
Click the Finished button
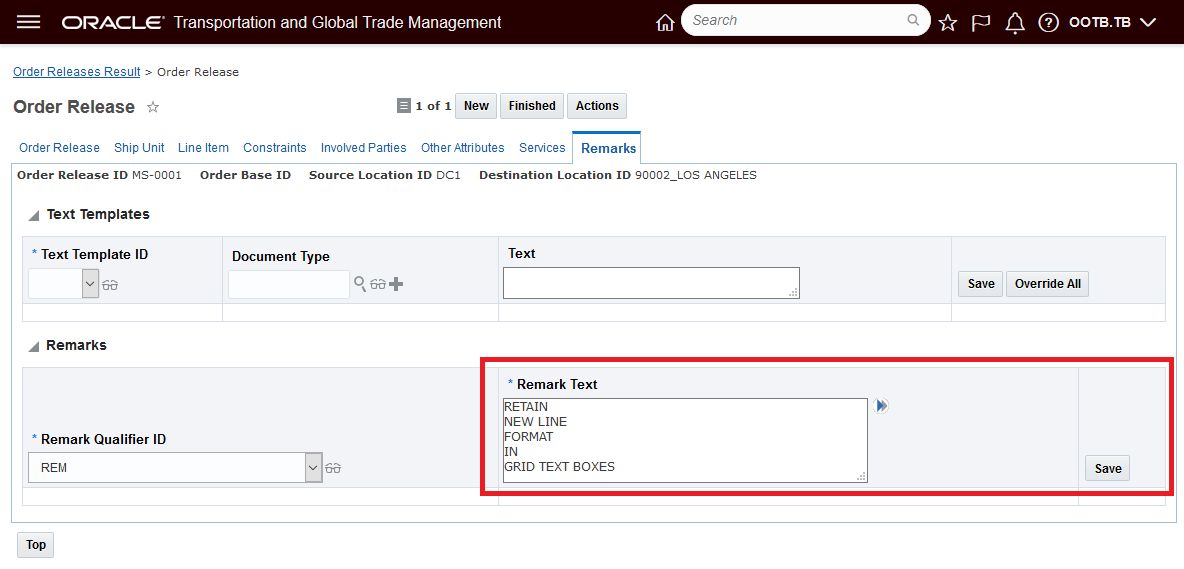(x=532, y=106)
